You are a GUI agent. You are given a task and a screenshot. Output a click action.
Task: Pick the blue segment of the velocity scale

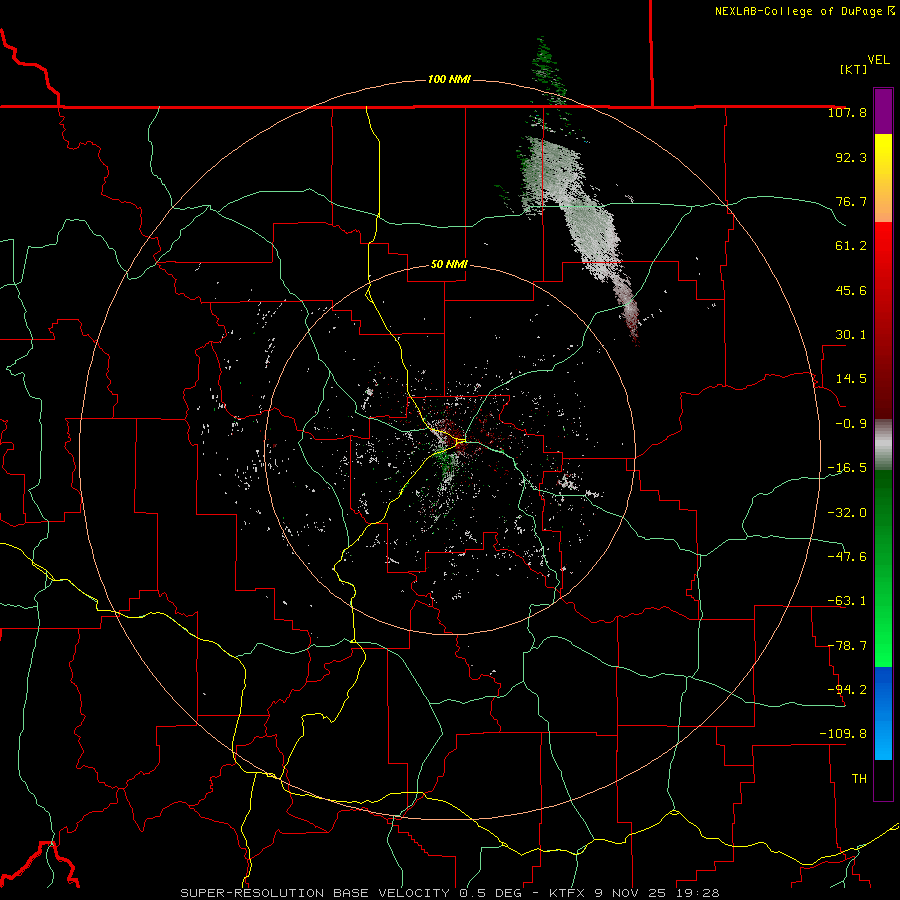click(883, 713)
